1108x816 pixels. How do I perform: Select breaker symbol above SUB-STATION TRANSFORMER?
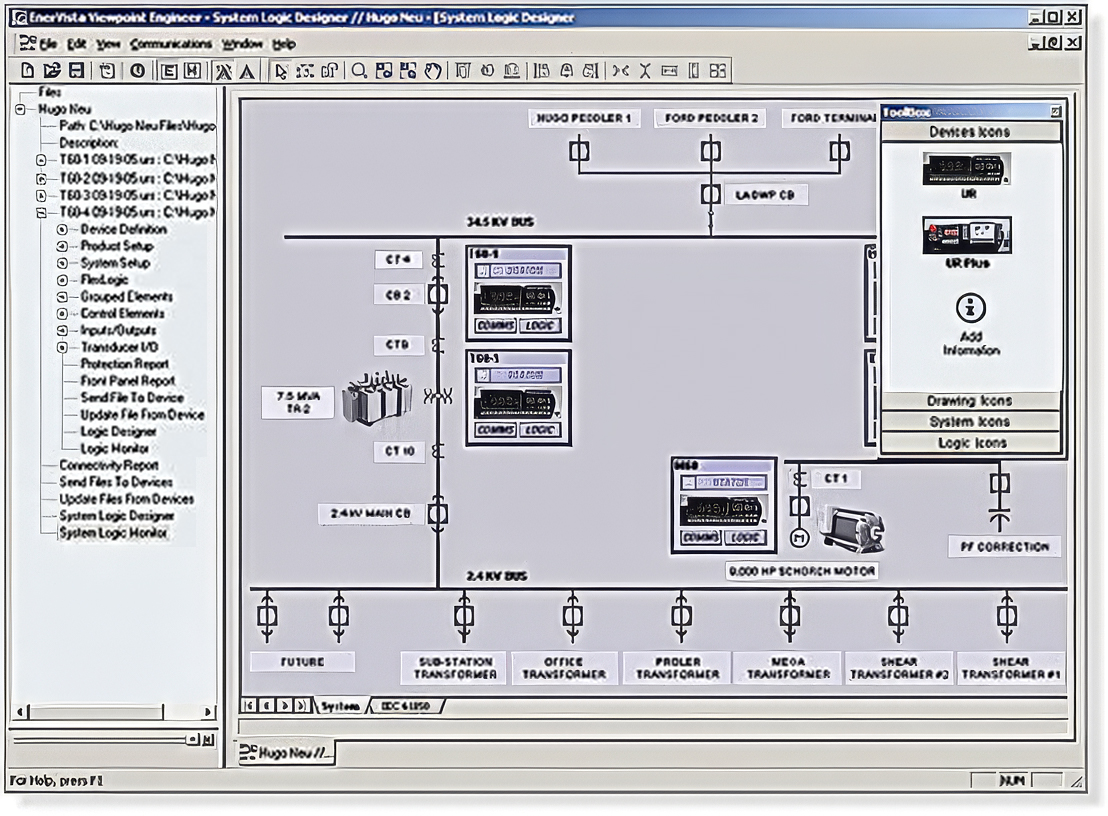point(464,615)
